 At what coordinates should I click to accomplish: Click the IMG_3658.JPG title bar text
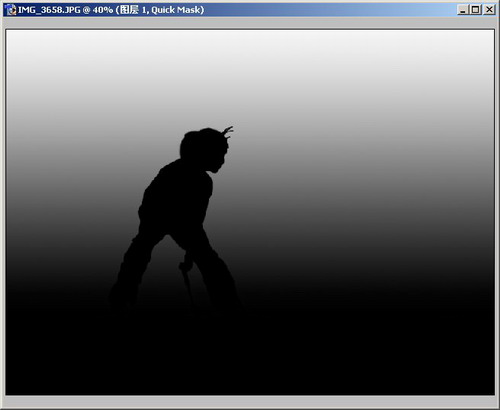pos(49,10)
